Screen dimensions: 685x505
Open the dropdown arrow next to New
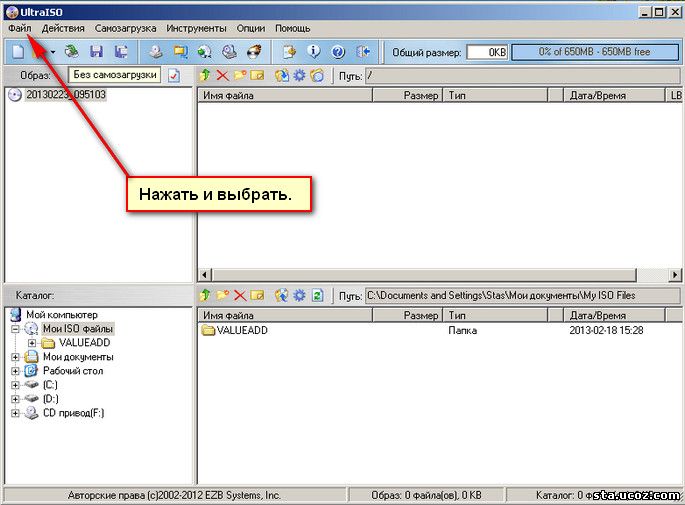(x=52, y=52)
